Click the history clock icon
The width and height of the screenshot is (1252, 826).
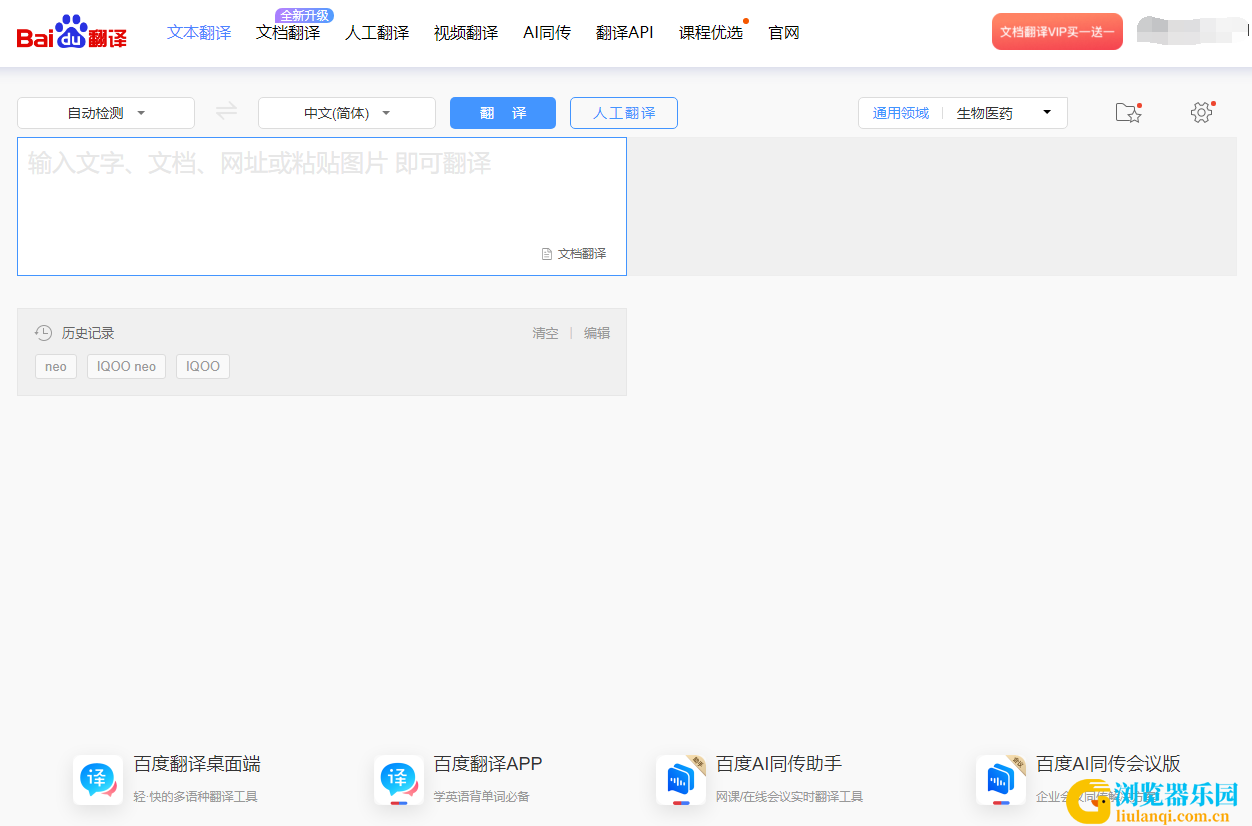click(44, 333)
